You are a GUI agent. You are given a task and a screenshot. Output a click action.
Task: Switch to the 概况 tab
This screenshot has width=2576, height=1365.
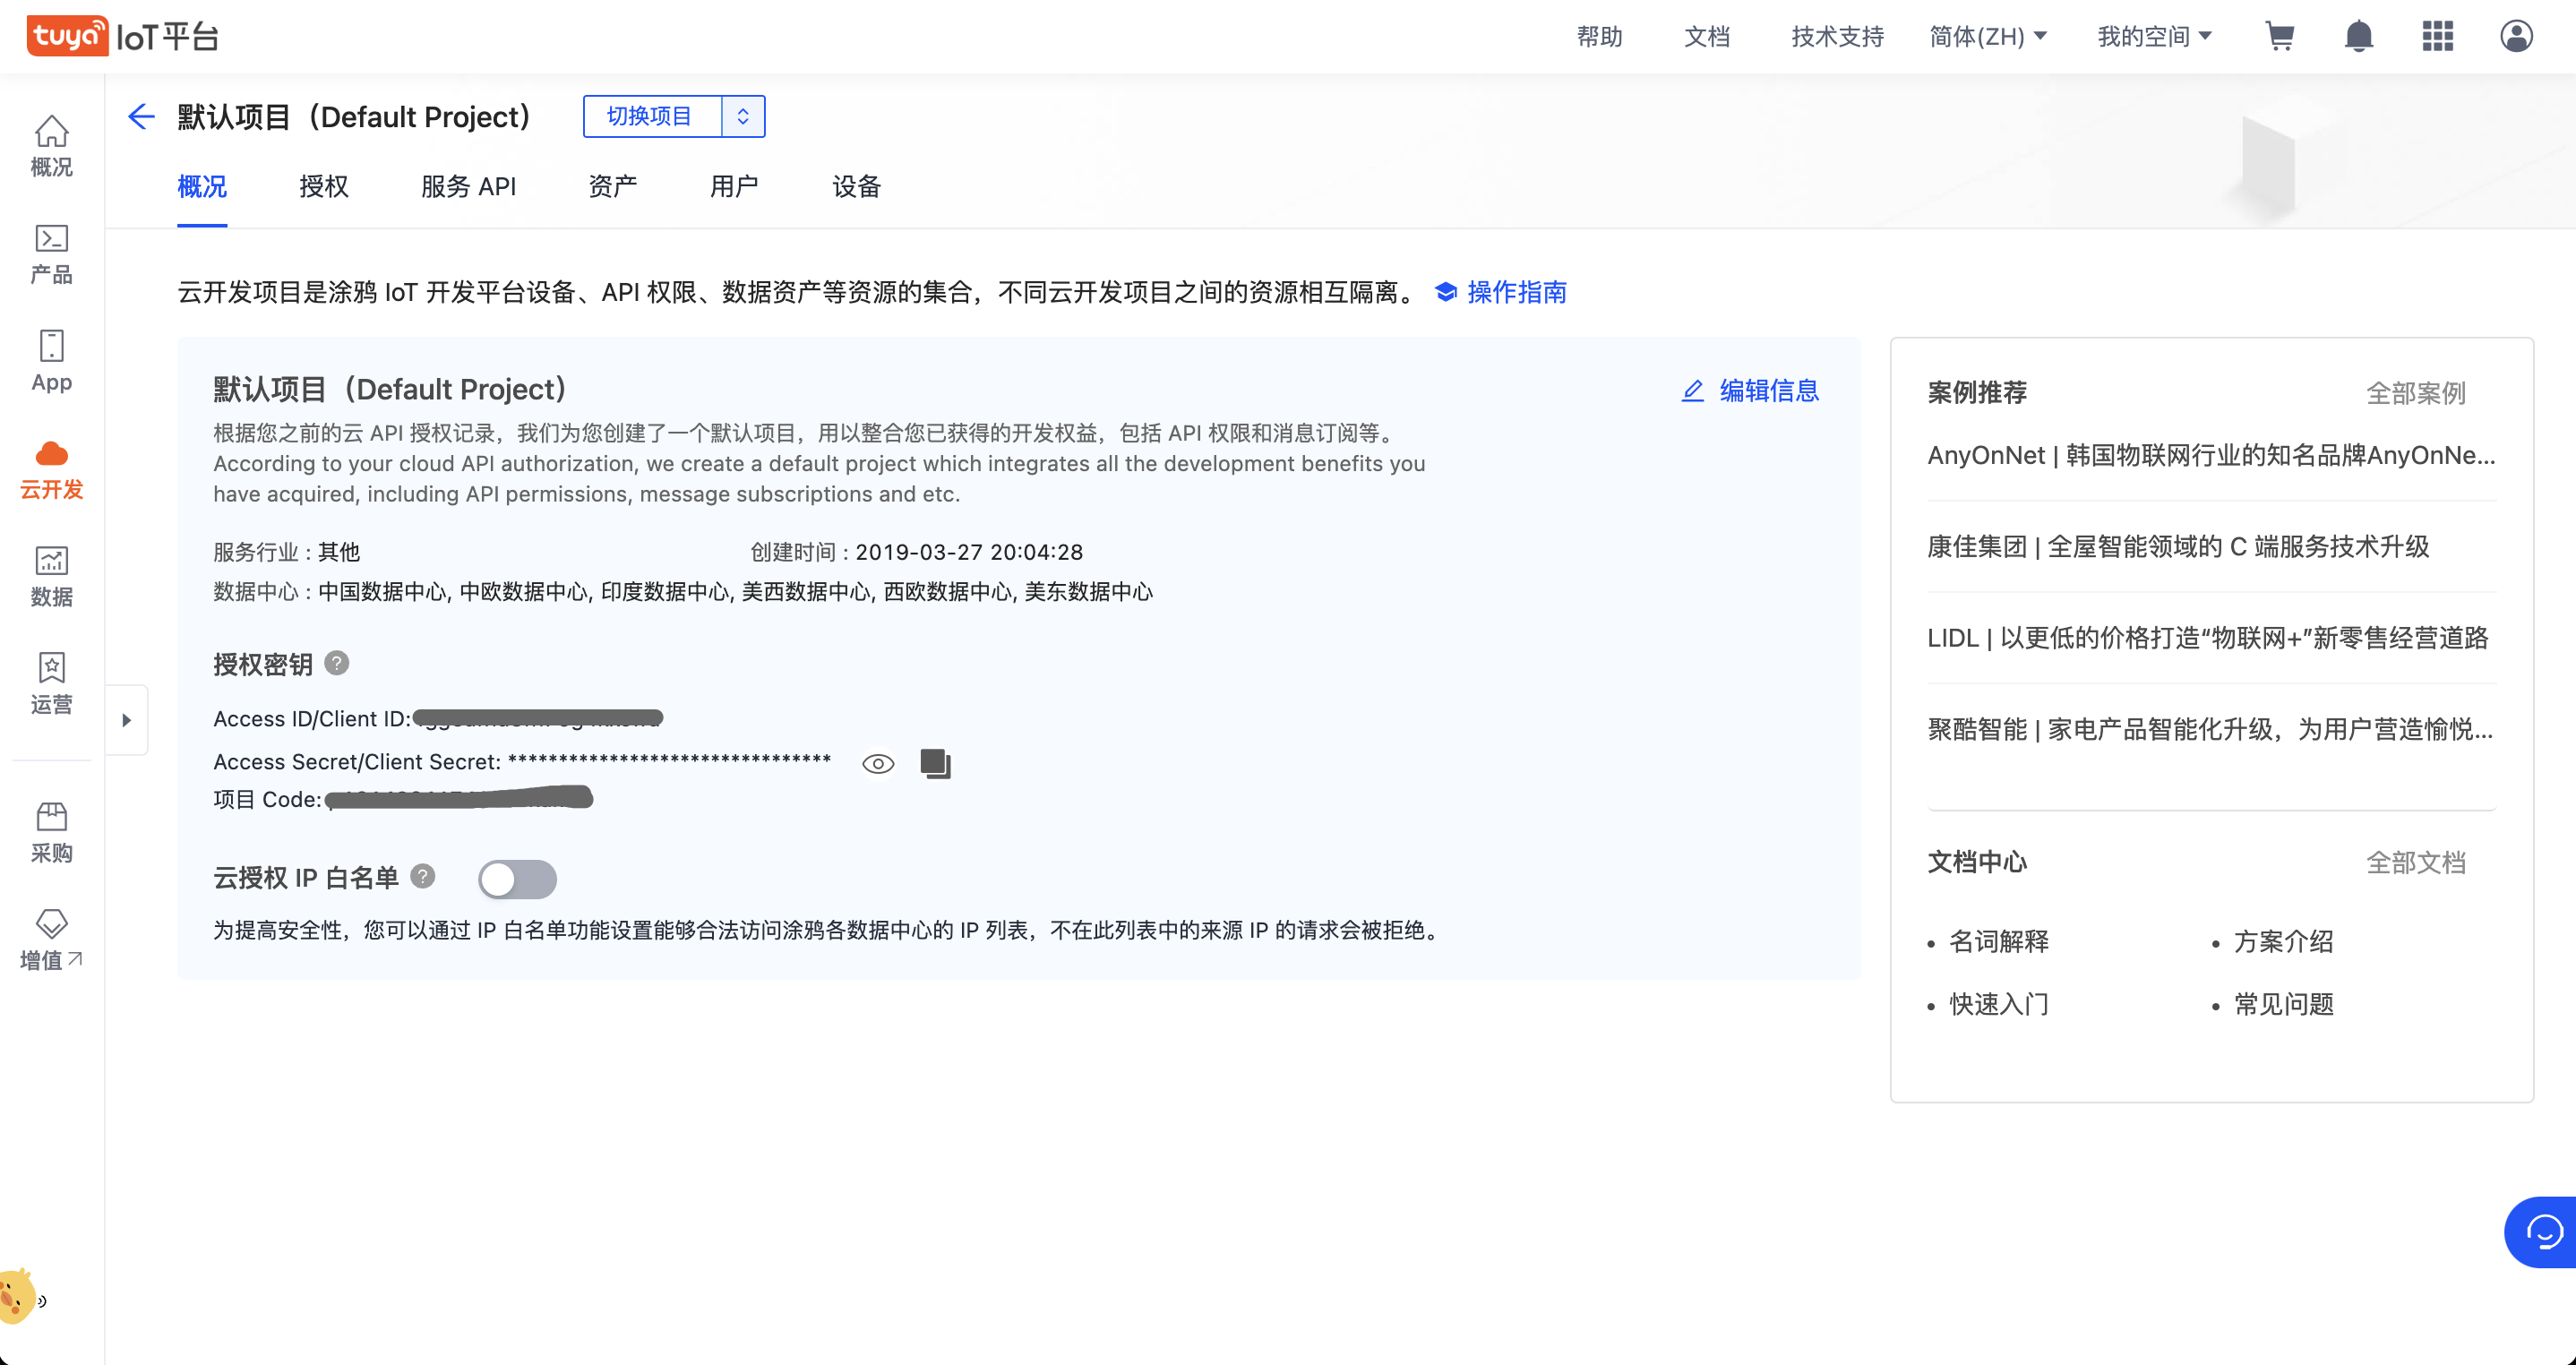[202, 186]
